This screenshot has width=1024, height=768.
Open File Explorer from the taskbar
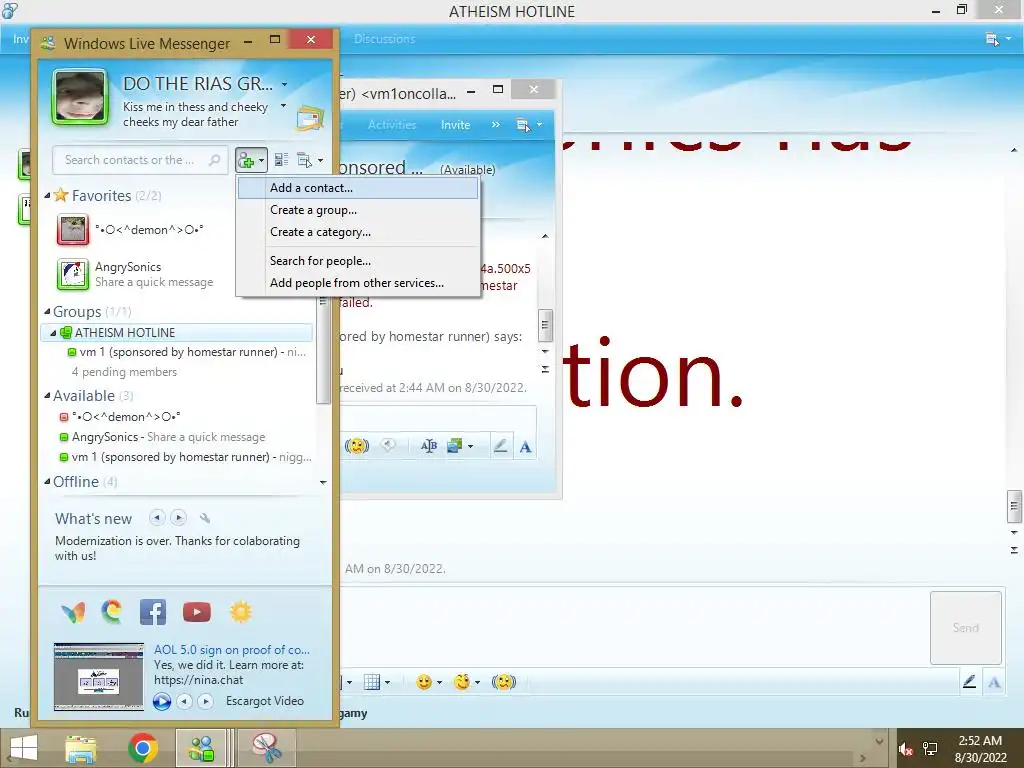click(x=81, y=748)
